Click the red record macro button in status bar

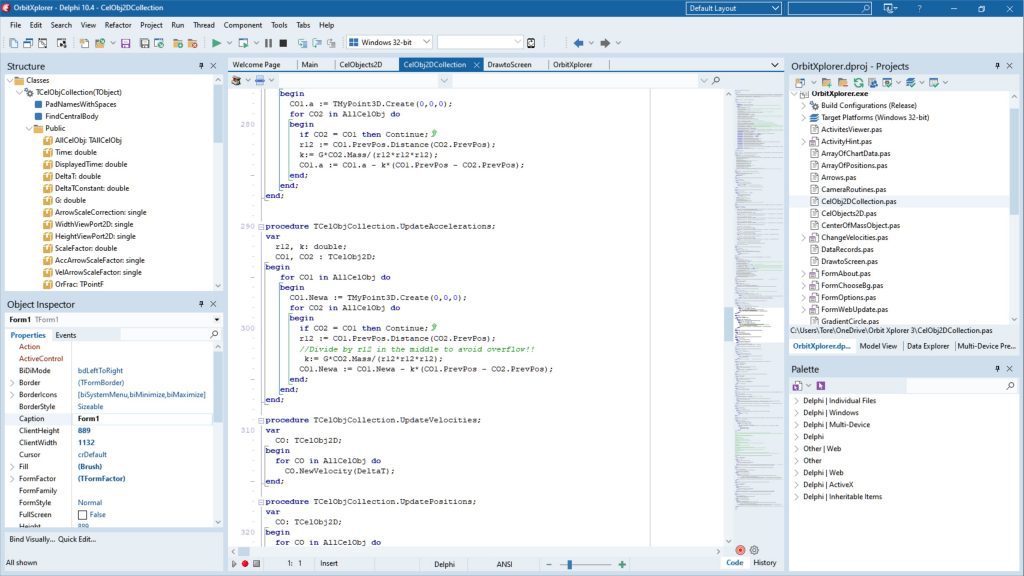pyautogui.click(x=245, y=564)
